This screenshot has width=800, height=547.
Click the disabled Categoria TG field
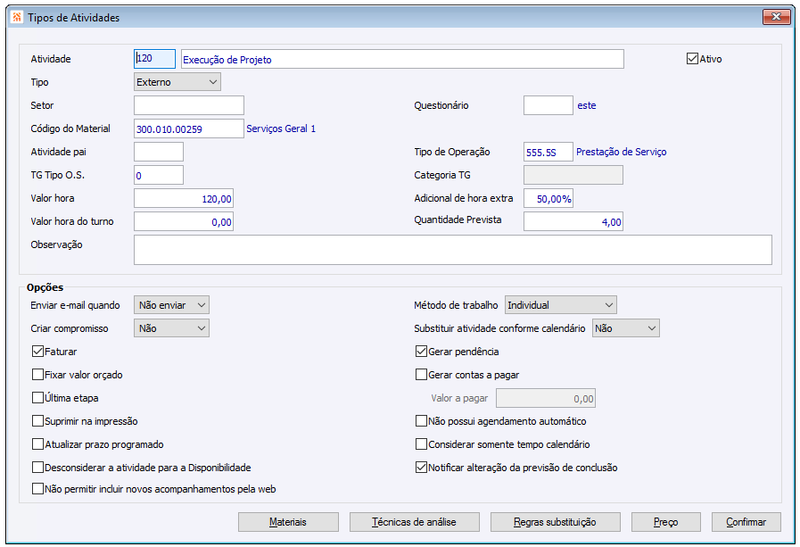click(x=573, y=175)
